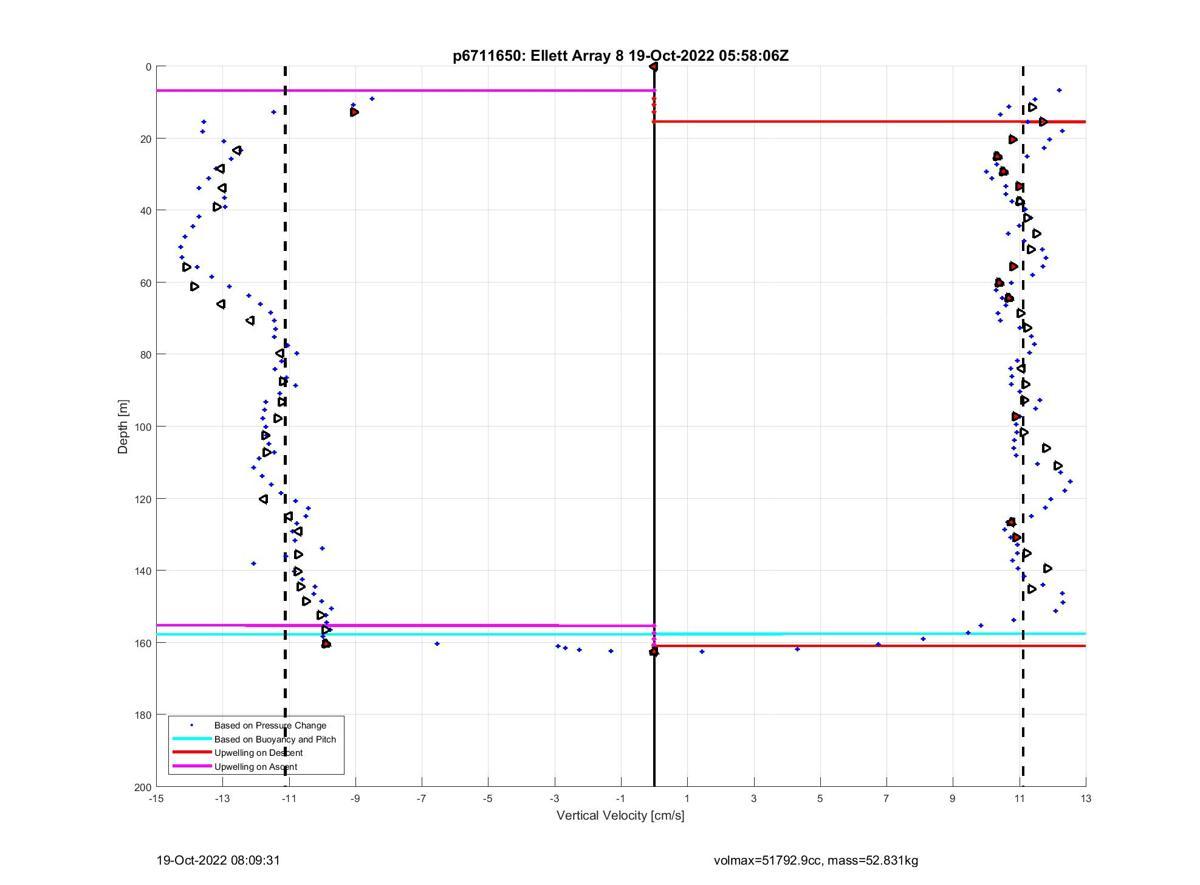
Task: Click depth tick label '160'
Action: pyautogui.click(x=142, y=643)
